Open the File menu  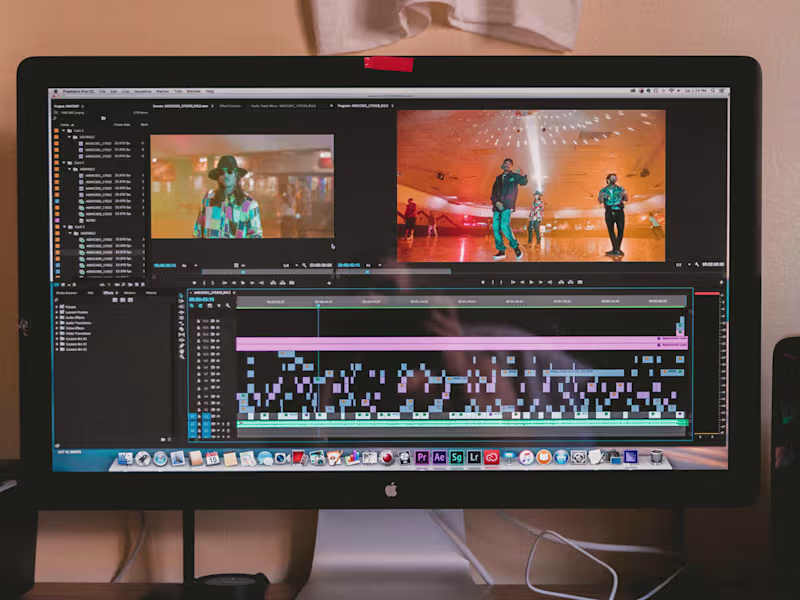(x=102, y=91)
